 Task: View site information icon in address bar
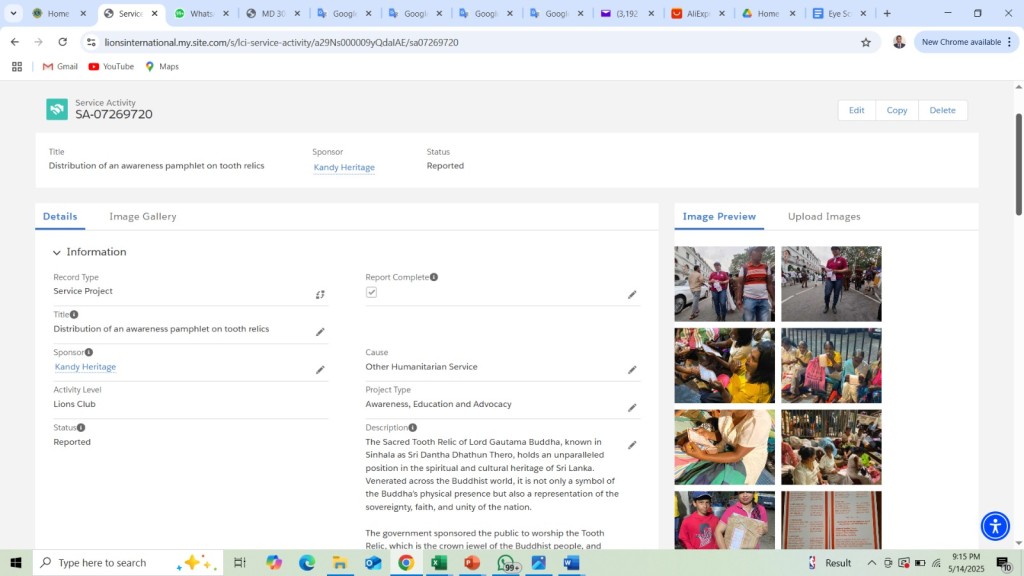(x=91, y=42)
